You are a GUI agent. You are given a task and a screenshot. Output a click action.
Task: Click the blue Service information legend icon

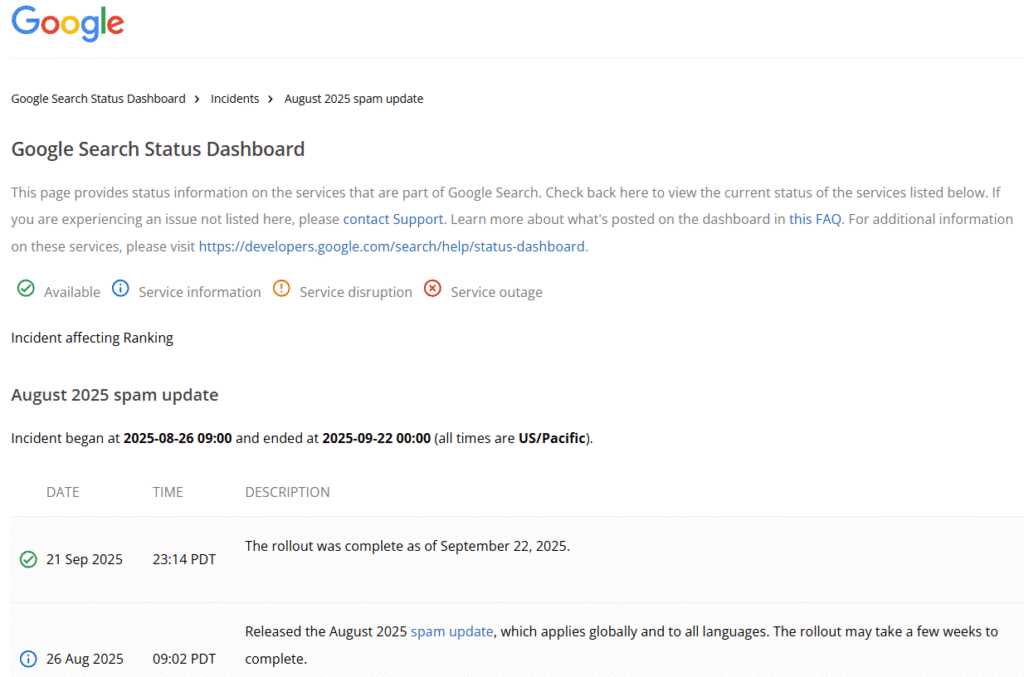tap(121, 290)
